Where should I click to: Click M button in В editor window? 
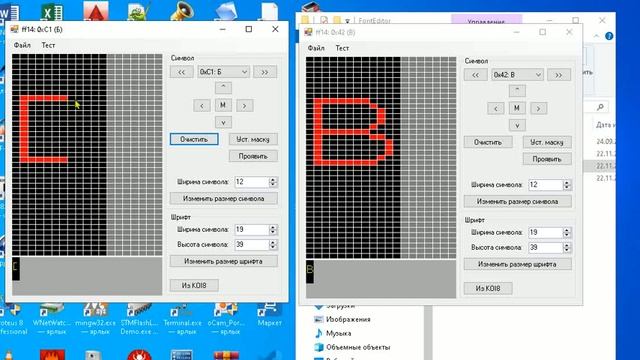coord(517,108)
